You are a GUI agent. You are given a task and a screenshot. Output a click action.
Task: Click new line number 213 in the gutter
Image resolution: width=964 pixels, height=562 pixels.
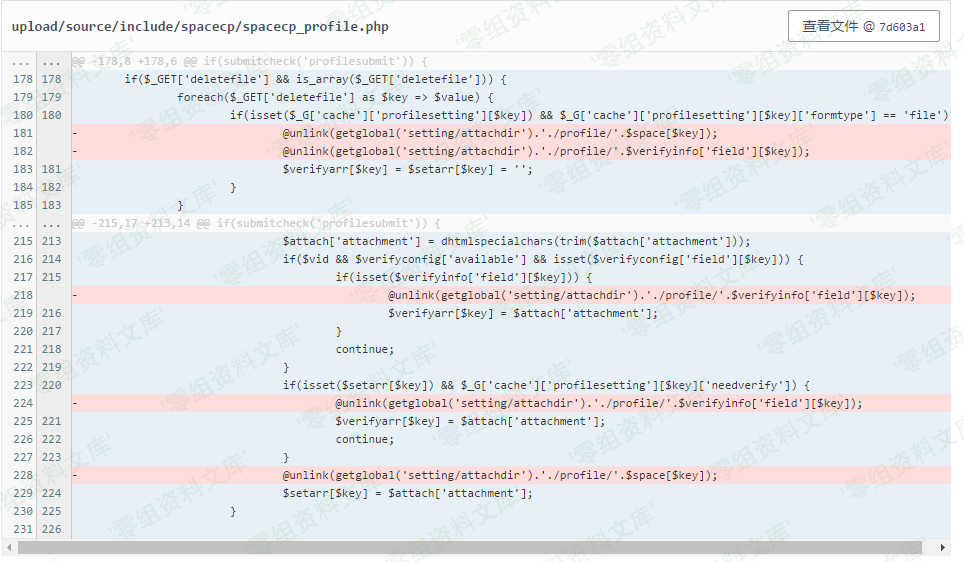[51, 241]
